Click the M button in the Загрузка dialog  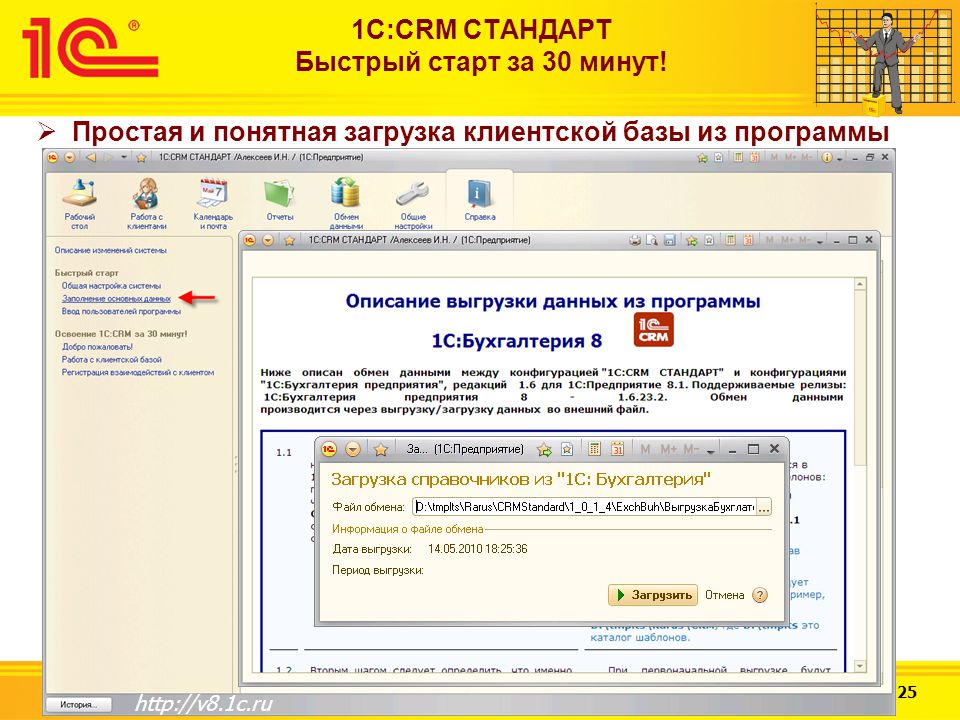pyautogui.click(x=645, y=449)
